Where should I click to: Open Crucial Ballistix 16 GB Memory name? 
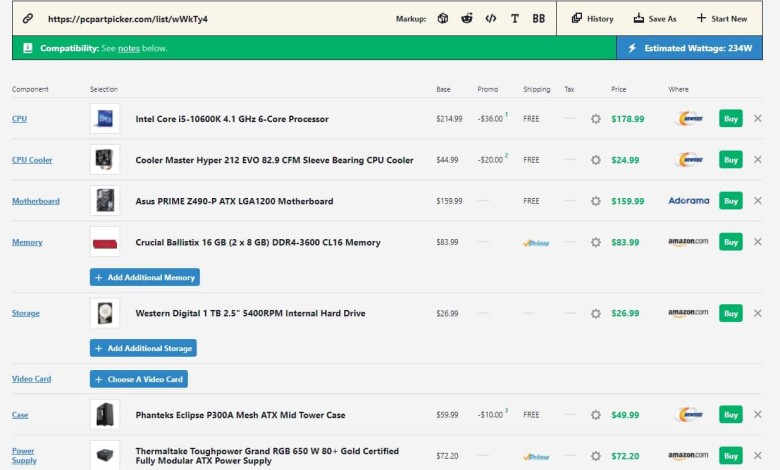click(x=258, y=242)
